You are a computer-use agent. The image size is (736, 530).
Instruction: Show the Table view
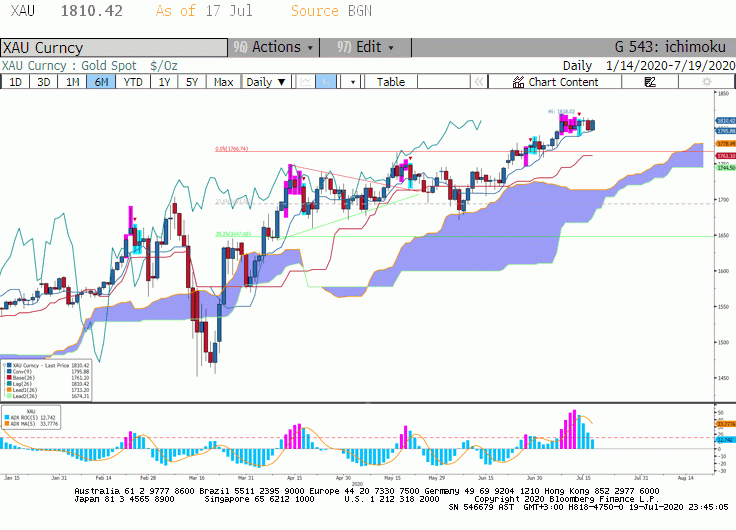click(x=391, y=82)
